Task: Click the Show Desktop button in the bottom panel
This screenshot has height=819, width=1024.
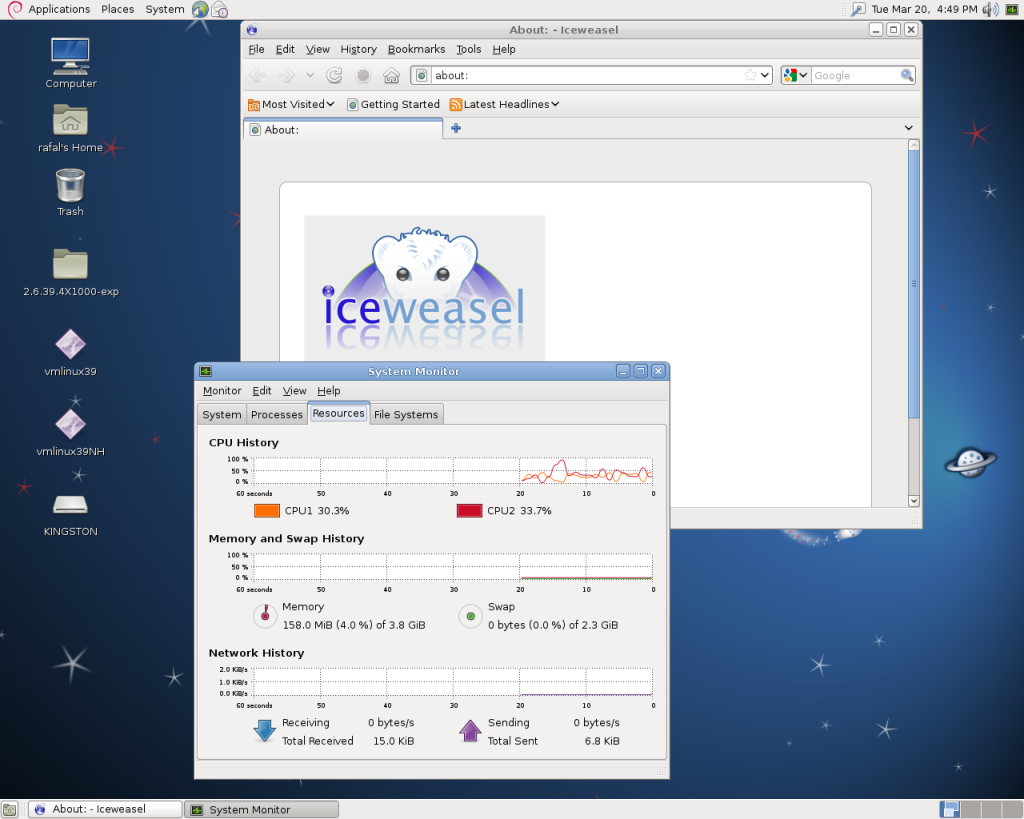Action: point(9,810)
